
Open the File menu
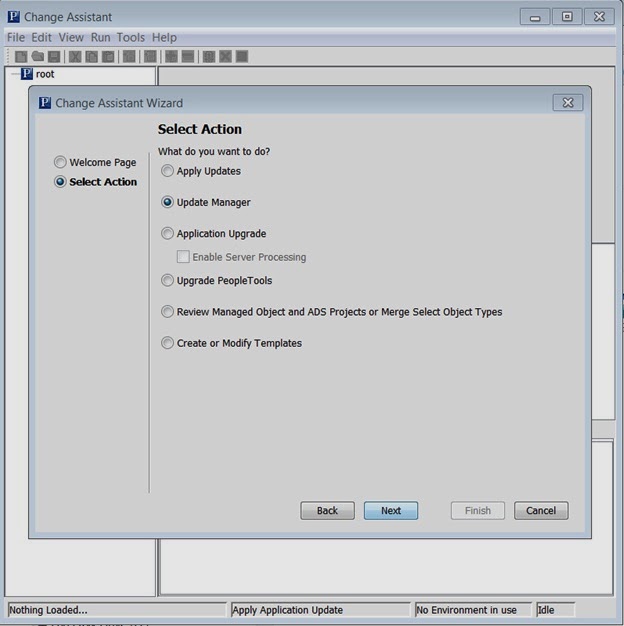click(16, 38)
